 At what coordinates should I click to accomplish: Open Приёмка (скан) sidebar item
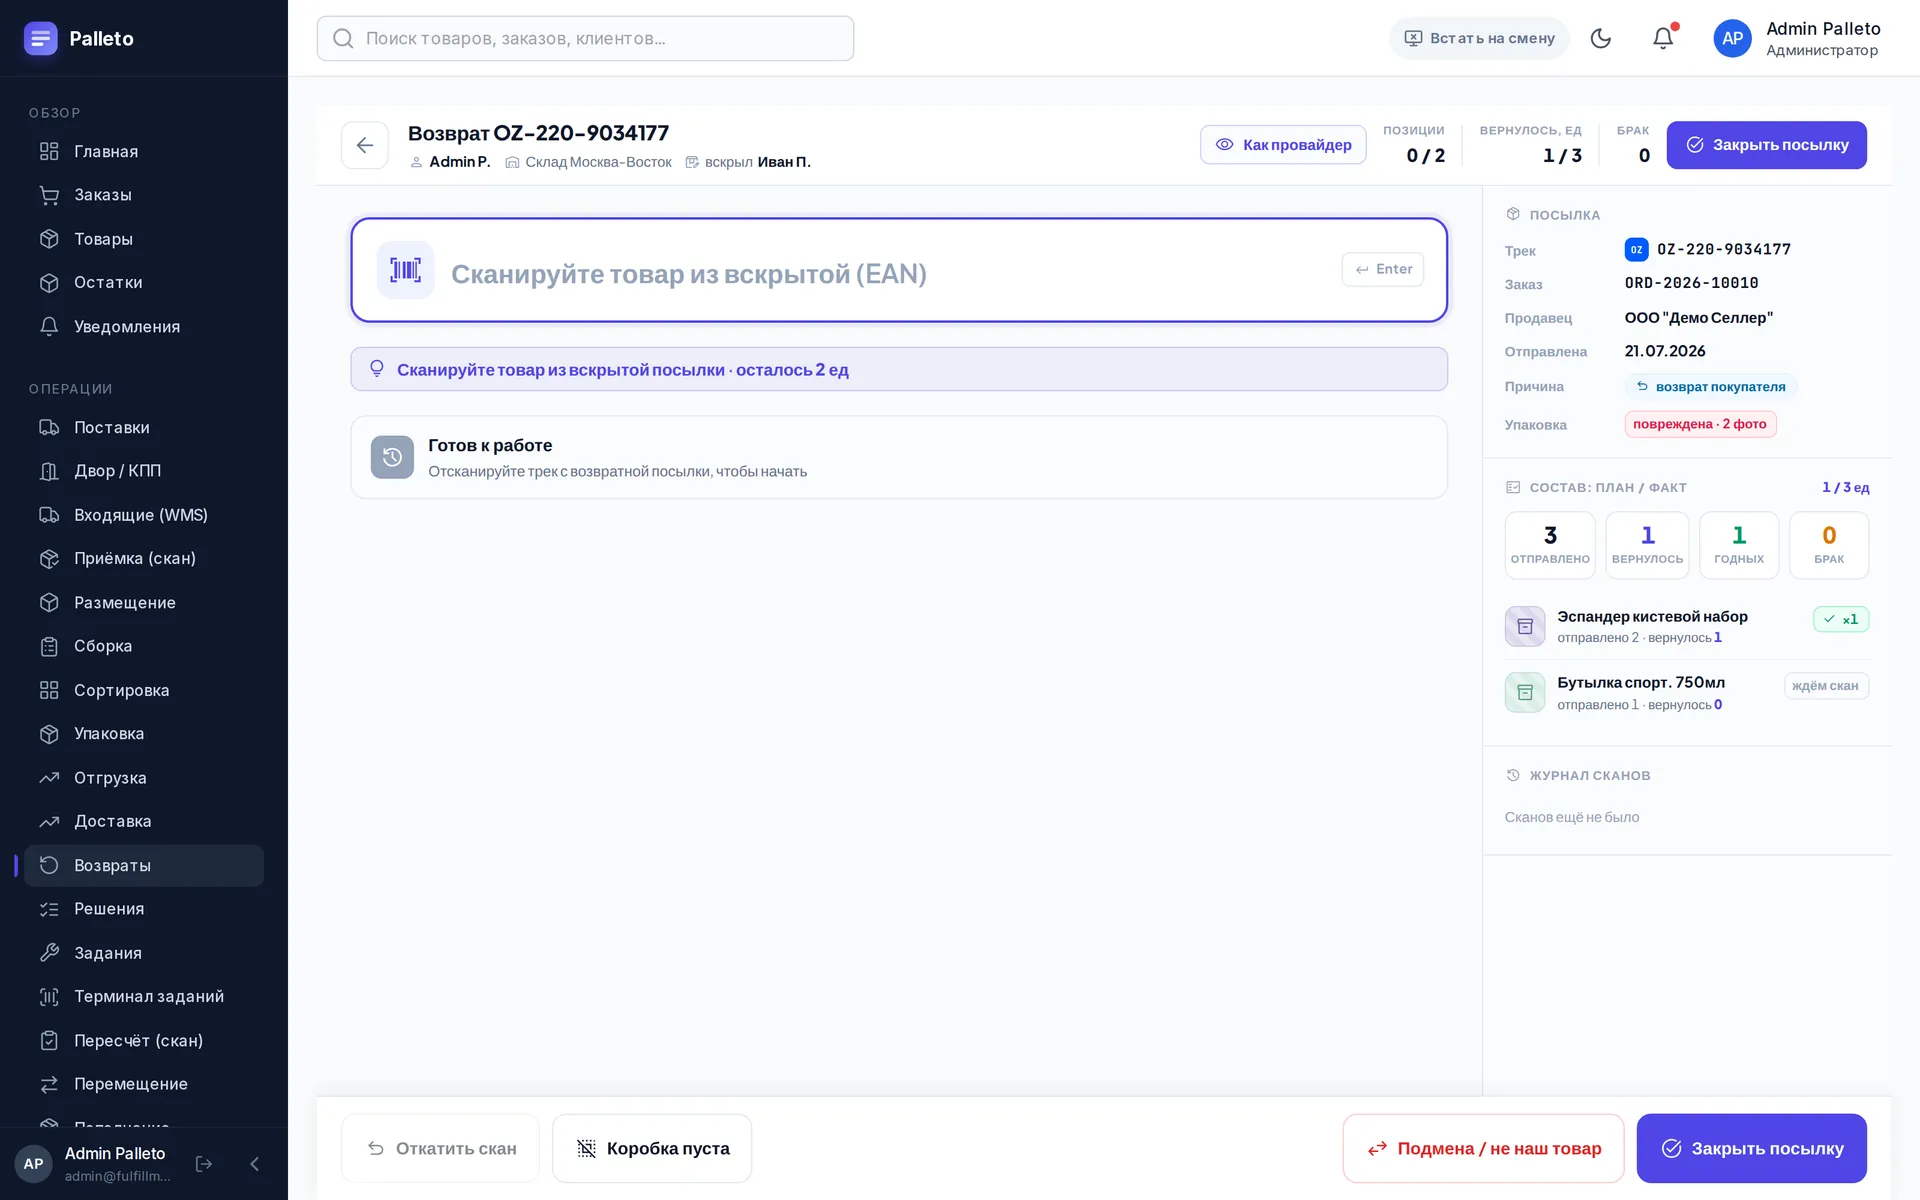coord(144,558)
